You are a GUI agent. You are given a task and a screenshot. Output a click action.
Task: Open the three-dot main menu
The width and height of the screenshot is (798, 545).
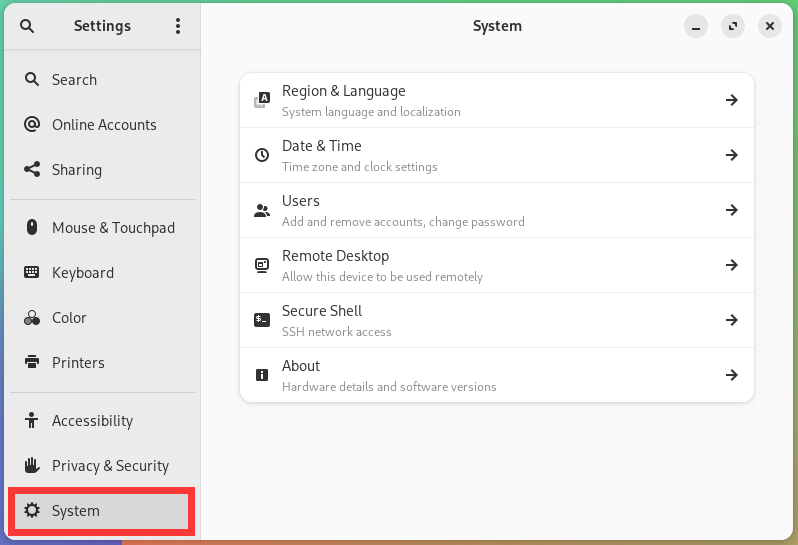tap(178, 26)
